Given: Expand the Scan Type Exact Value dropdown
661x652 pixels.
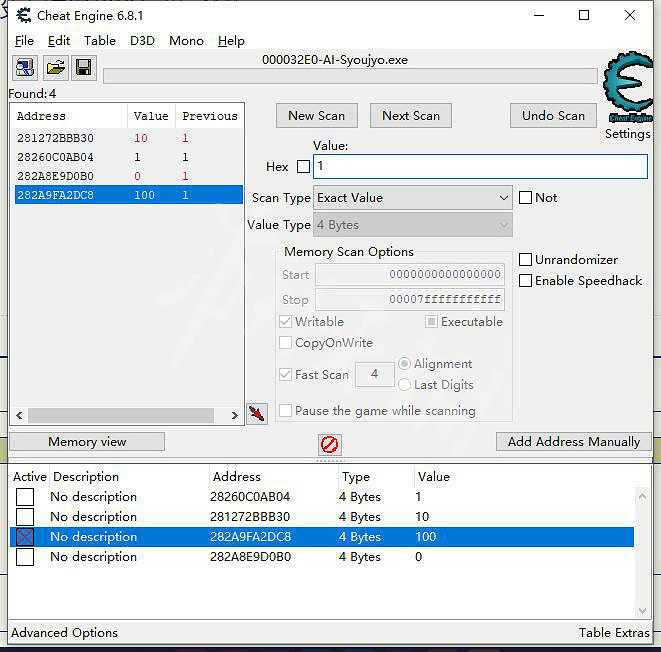Looking at the screenshot, I should pos(413,198).
